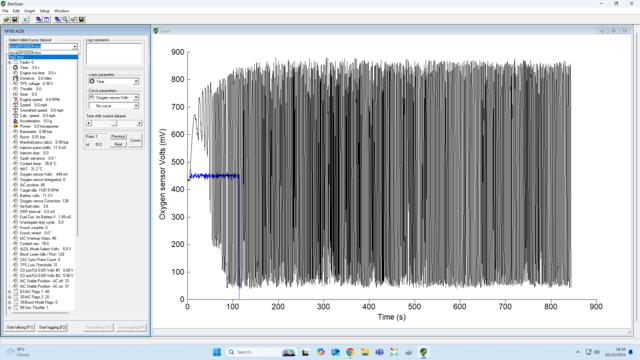Click Start logging (F2) button
The image size is (640, 360).
point(52,327)
